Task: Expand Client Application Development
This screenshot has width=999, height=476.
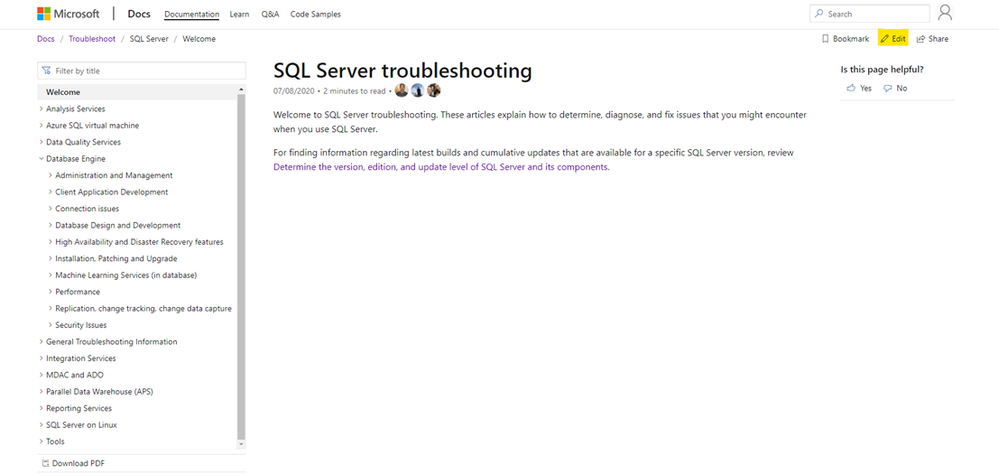Action: click(x=50, y=192)
